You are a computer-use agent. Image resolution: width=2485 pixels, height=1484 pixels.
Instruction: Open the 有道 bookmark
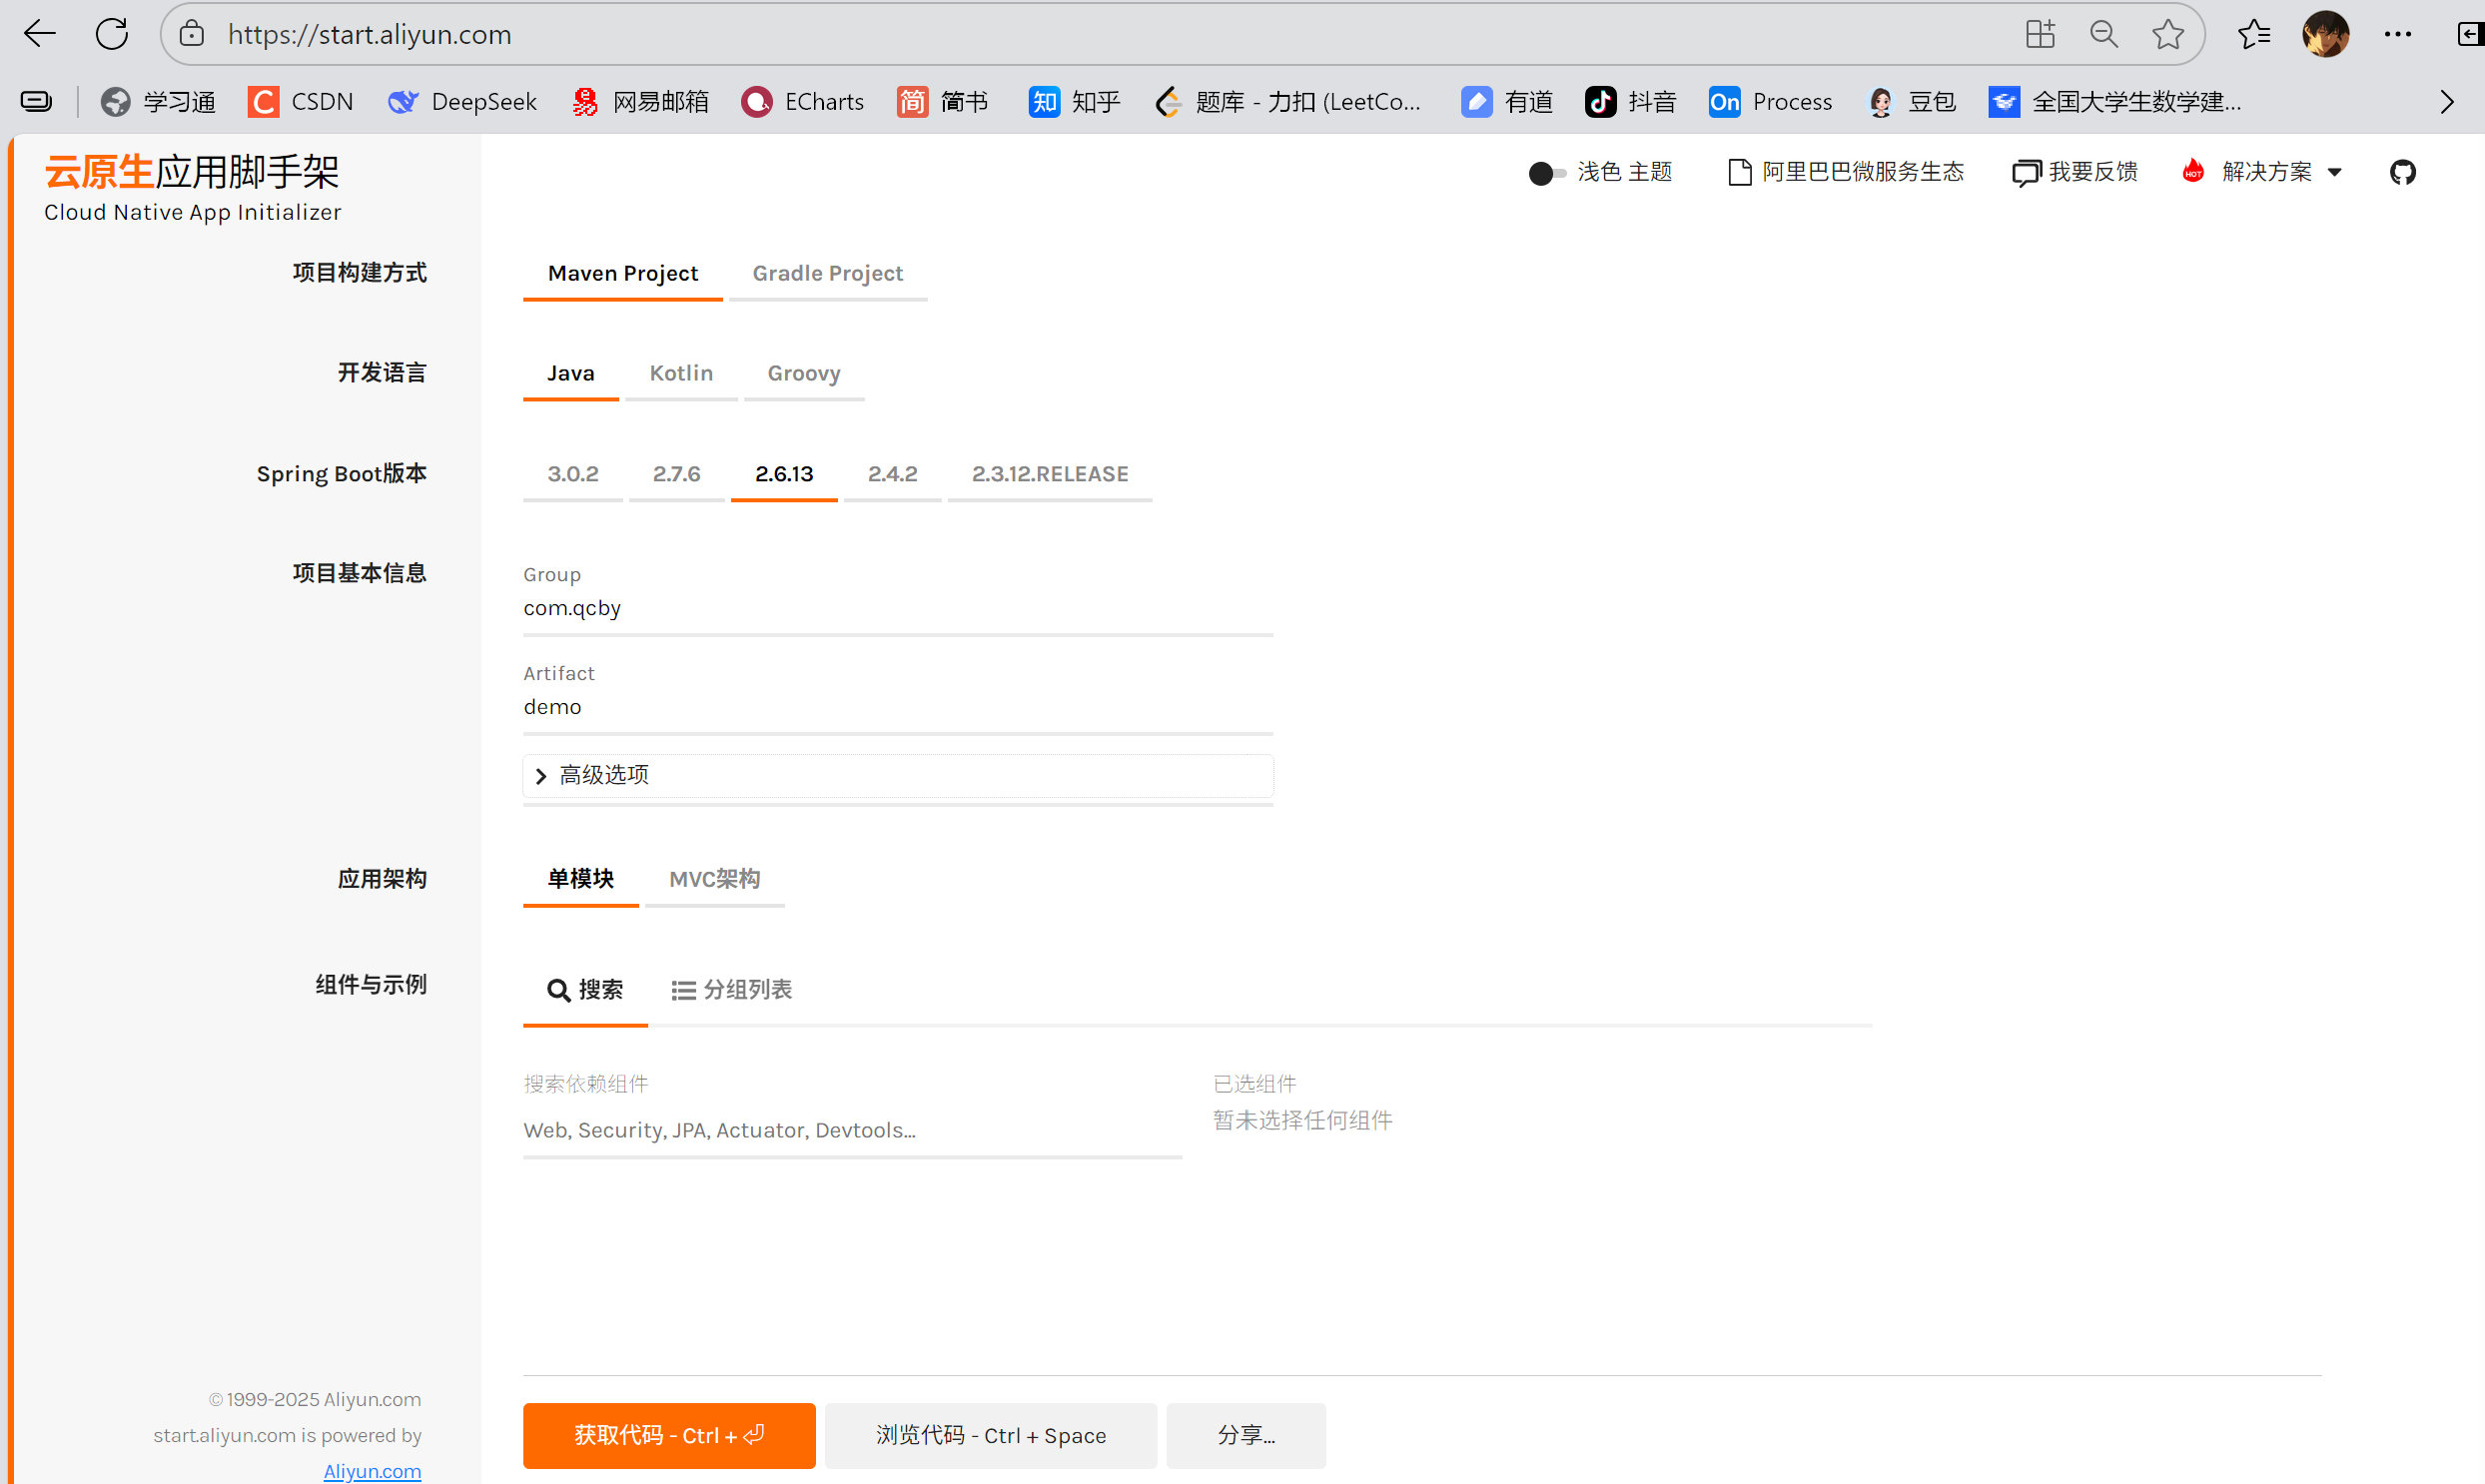[x=1507, y=102]
